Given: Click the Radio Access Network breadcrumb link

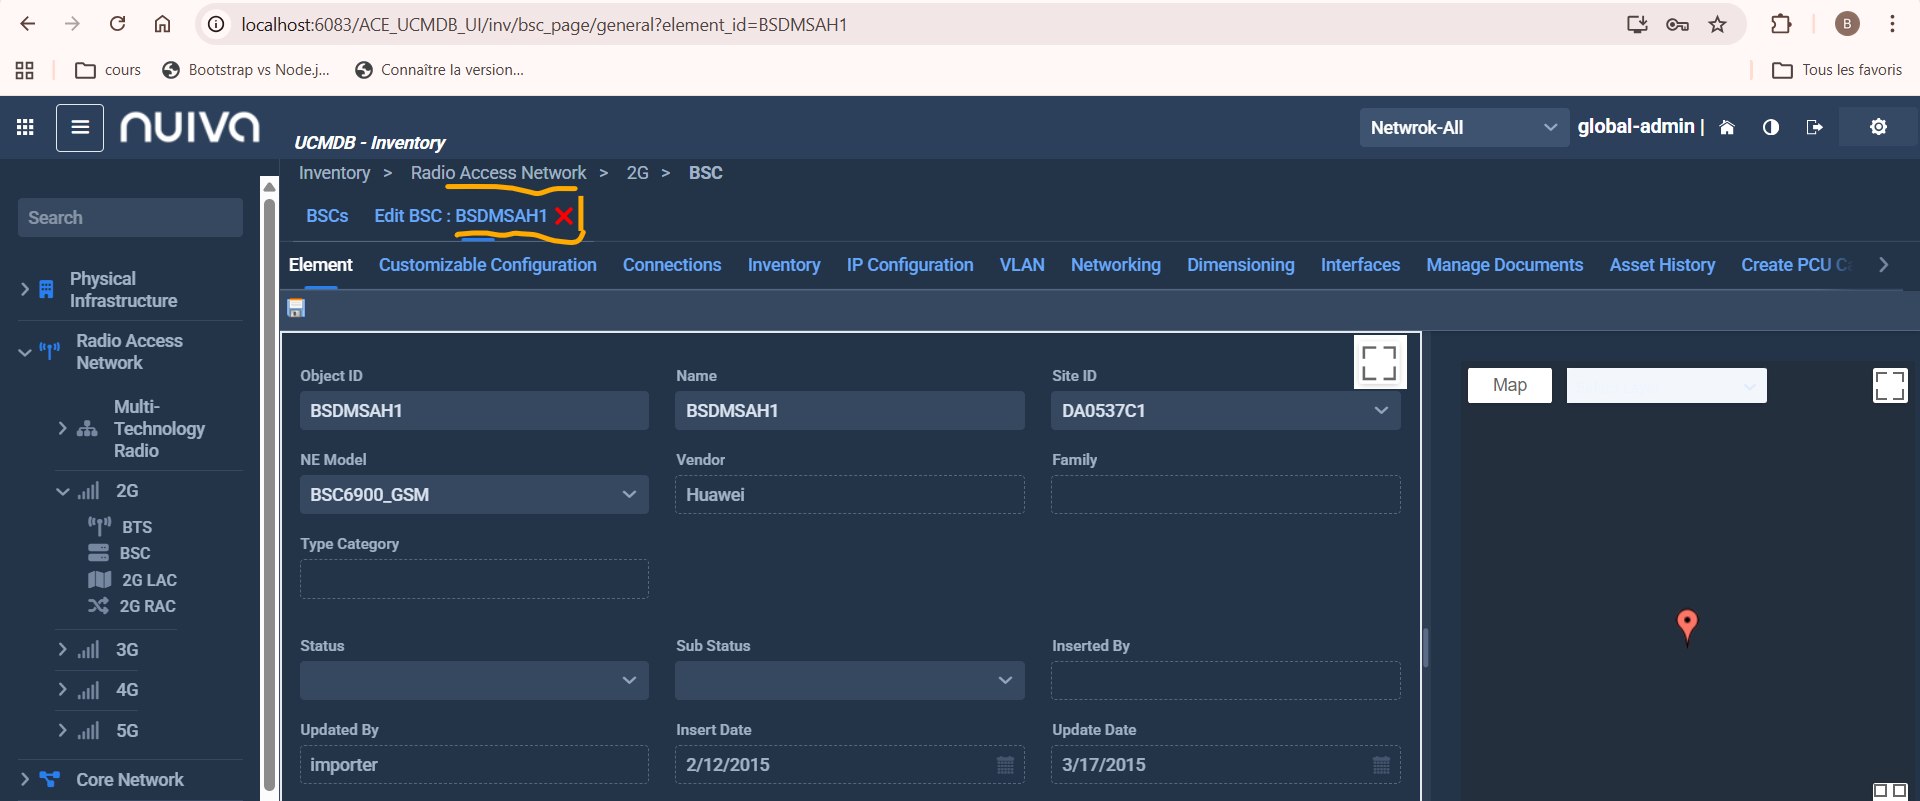Looking at the screenshot, I should click(498, 173).
